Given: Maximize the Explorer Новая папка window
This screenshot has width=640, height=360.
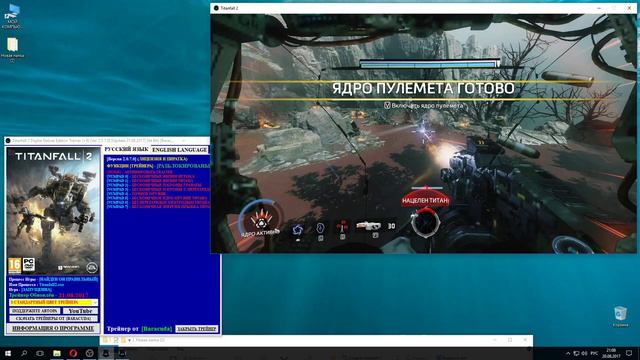Looking at the screenshot, I should coord(510,340).
